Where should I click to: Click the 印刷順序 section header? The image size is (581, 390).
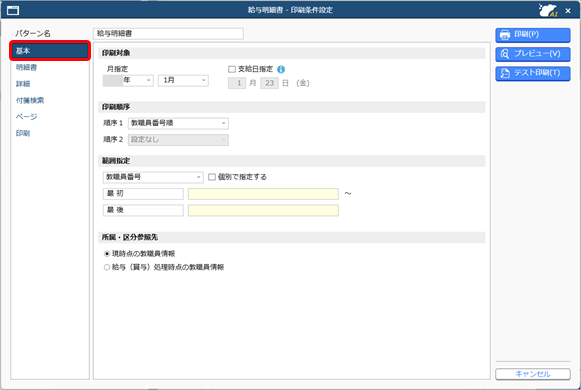292,107
